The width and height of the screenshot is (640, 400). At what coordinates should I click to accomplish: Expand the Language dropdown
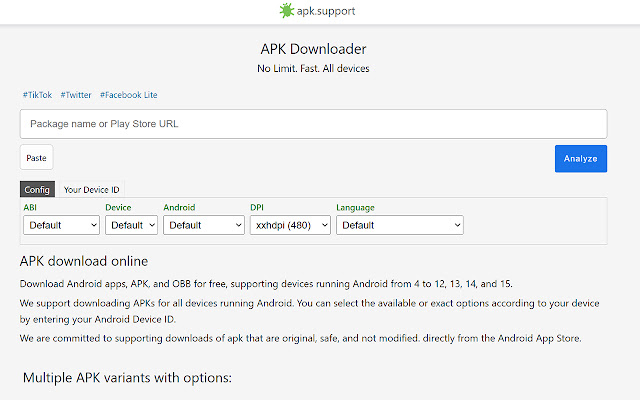coord(400,225)
